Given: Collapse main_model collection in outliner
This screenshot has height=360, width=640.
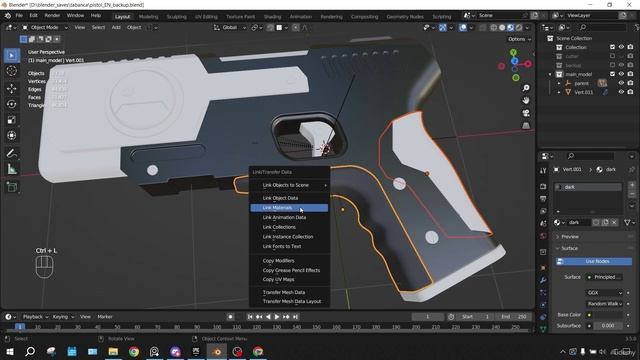Looking at the screenshot, I should pos(550,74).
